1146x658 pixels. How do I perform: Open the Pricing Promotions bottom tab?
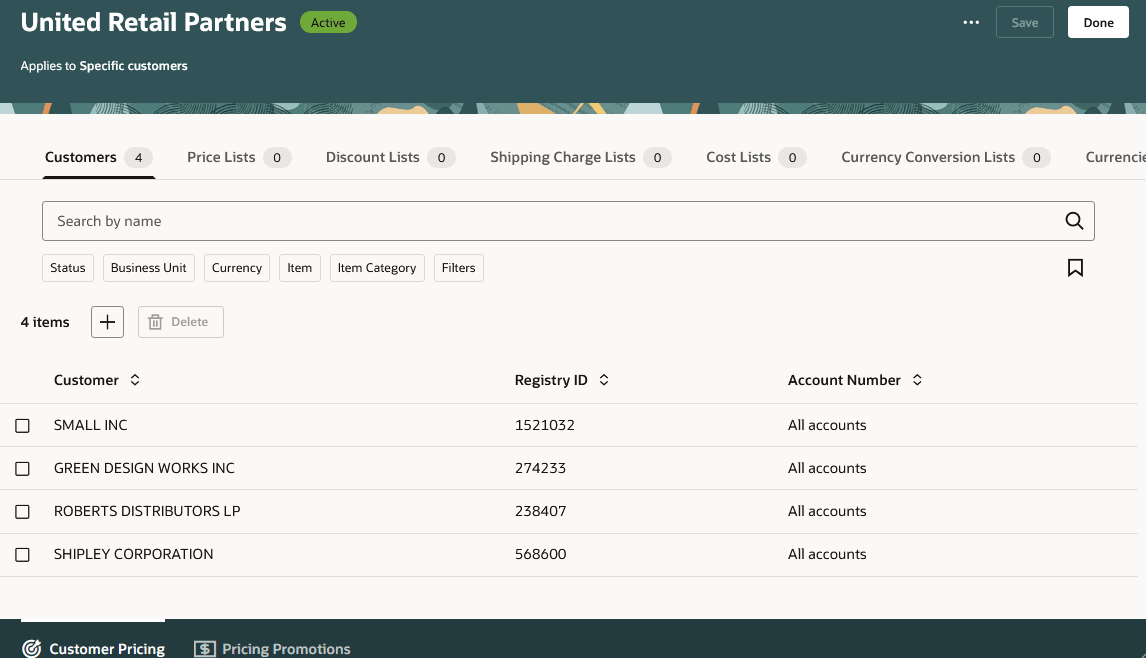272,648
